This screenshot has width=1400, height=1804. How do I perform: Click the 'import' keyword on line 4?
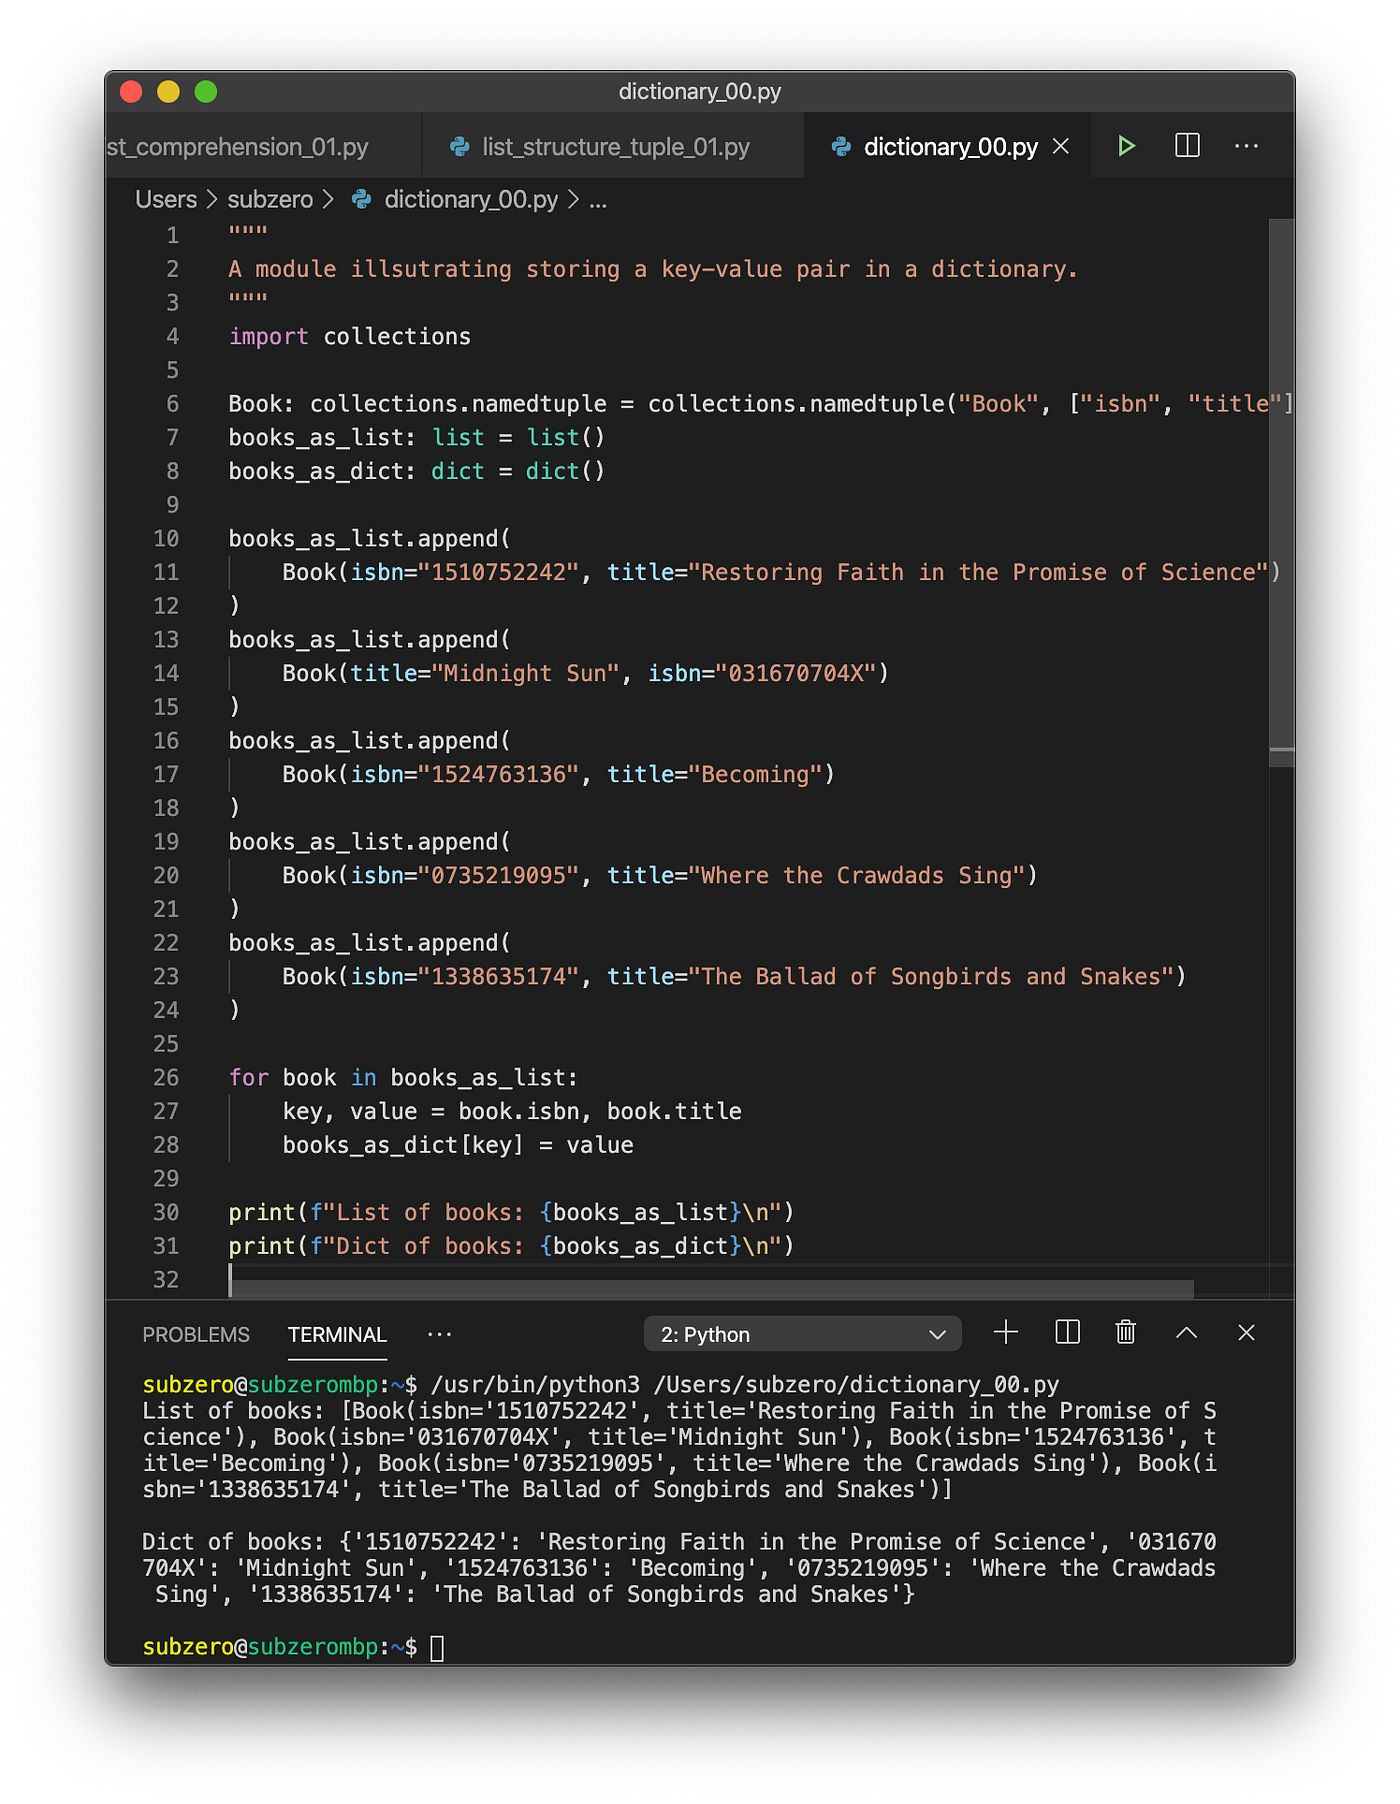tap(268, 337)
